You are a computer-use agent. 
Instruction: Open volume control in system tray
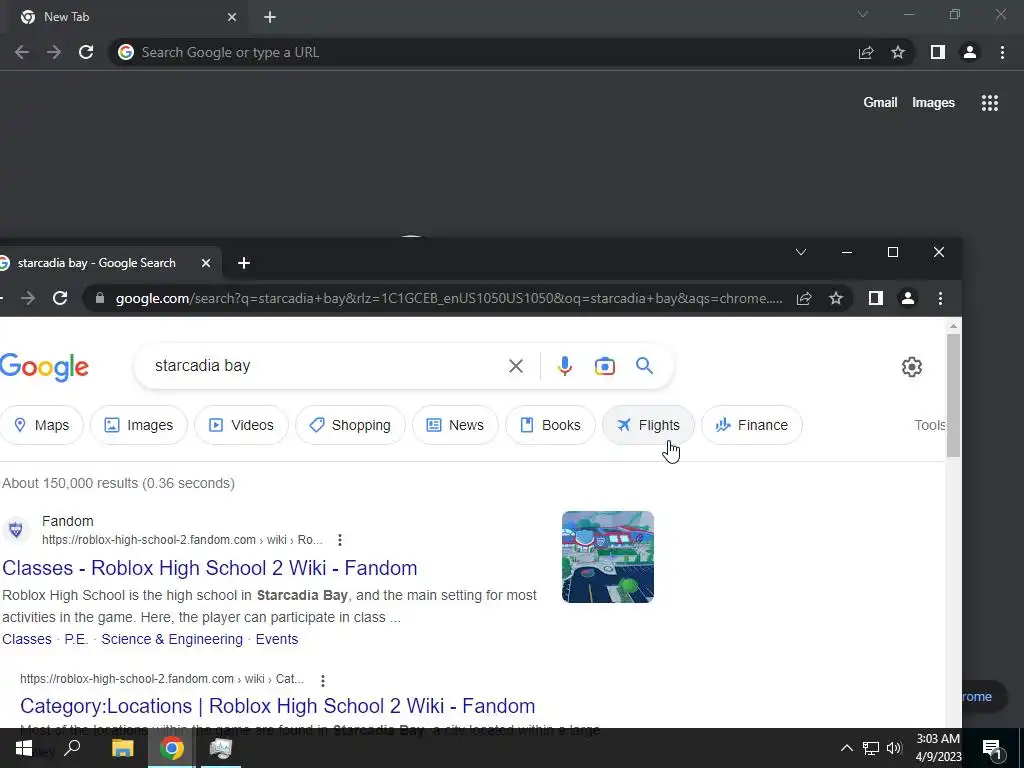(x=894, y=748)
